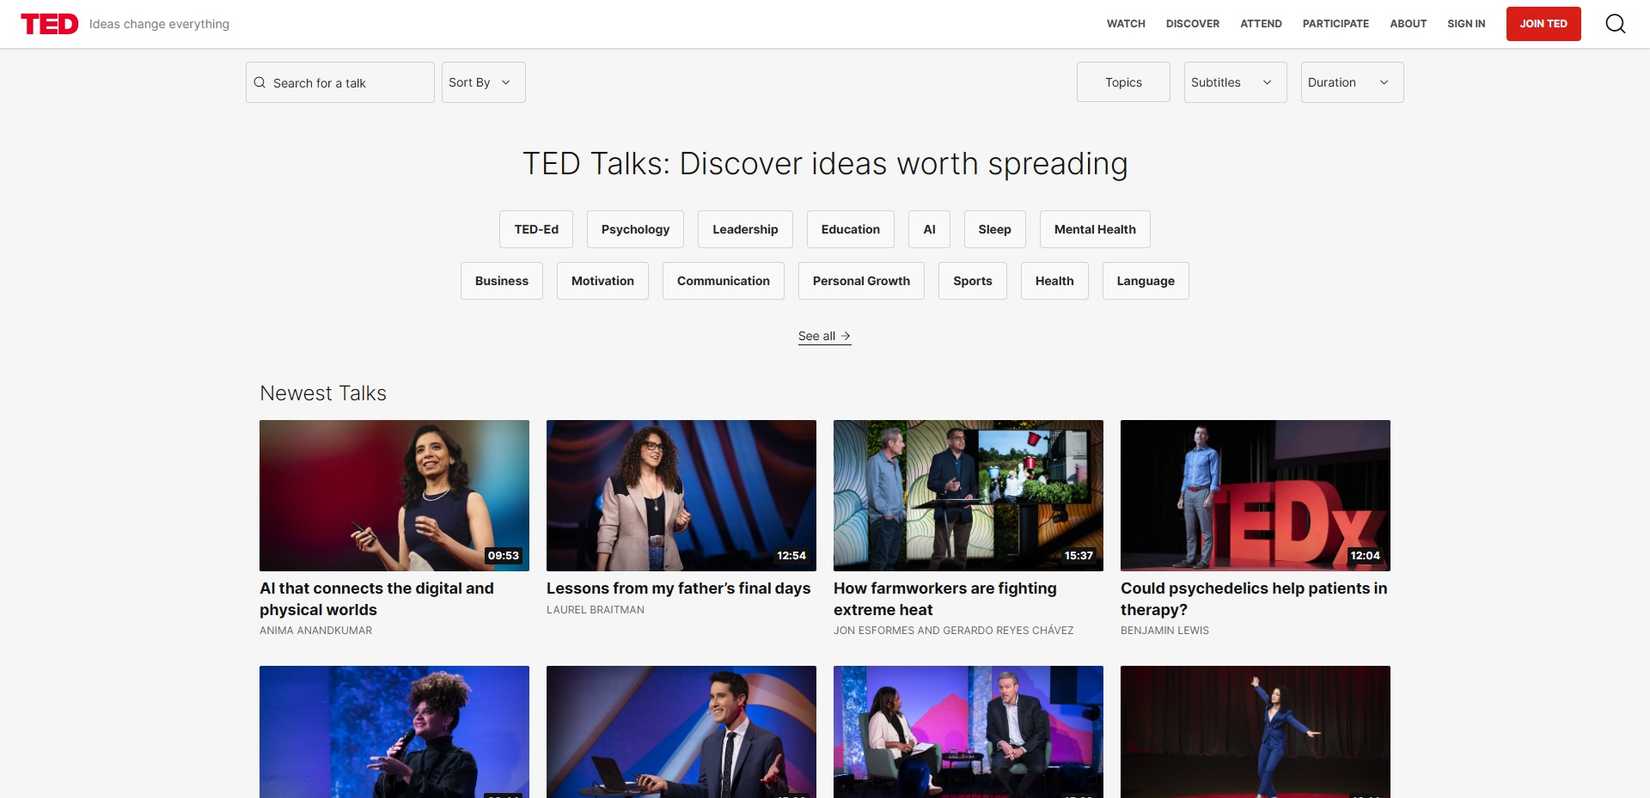
Task: Click the arrow in See all link
Action: 846,336
